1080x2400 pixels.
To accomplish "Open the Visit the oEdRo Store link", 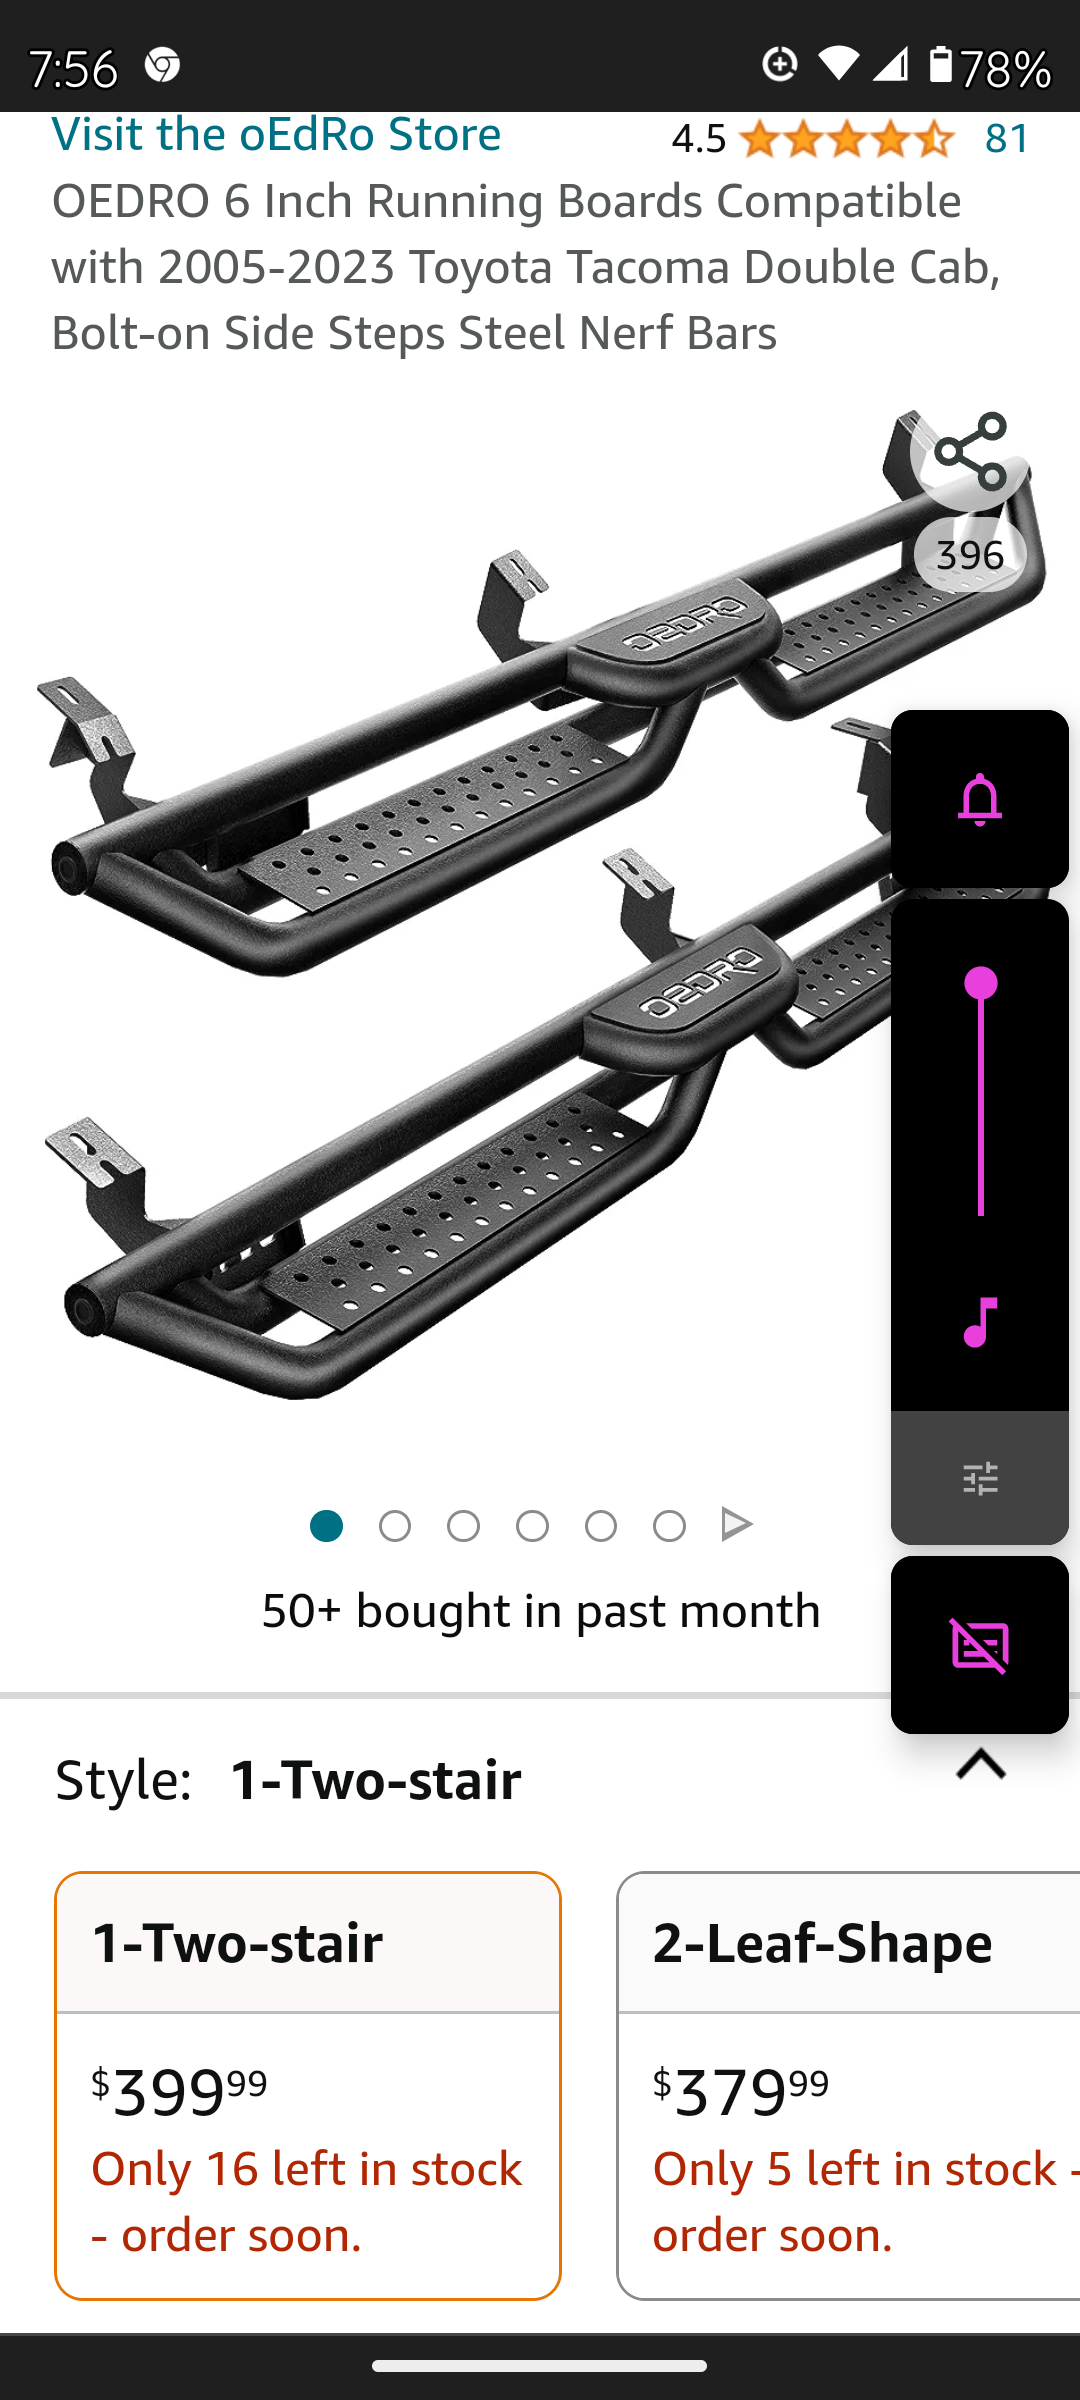I will tap(276, 135).
